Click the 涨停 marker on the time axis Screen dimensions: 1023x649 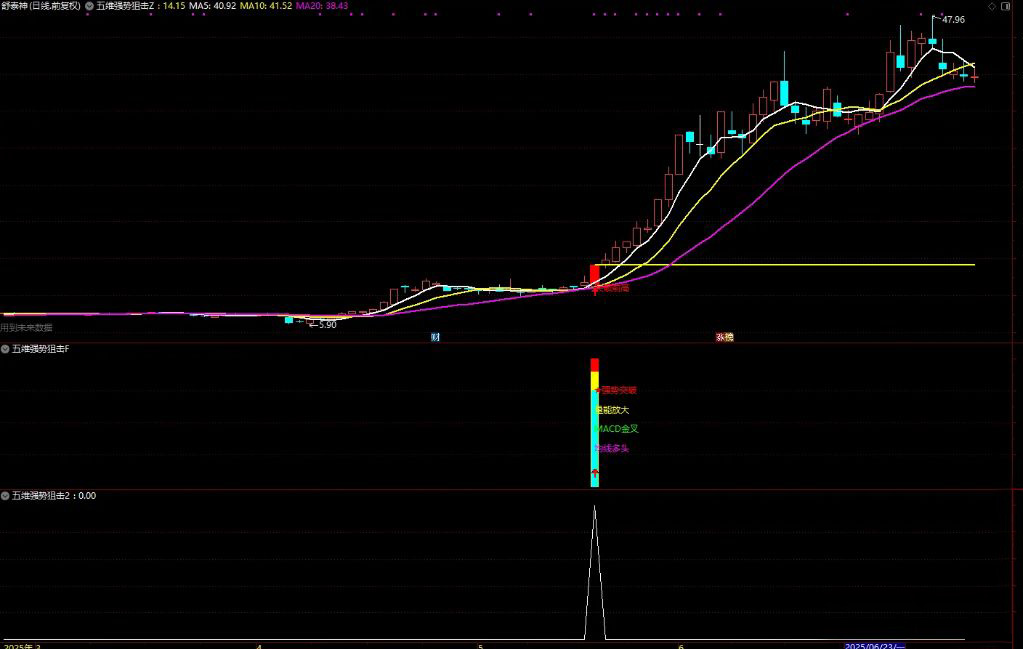coord(724,337)
